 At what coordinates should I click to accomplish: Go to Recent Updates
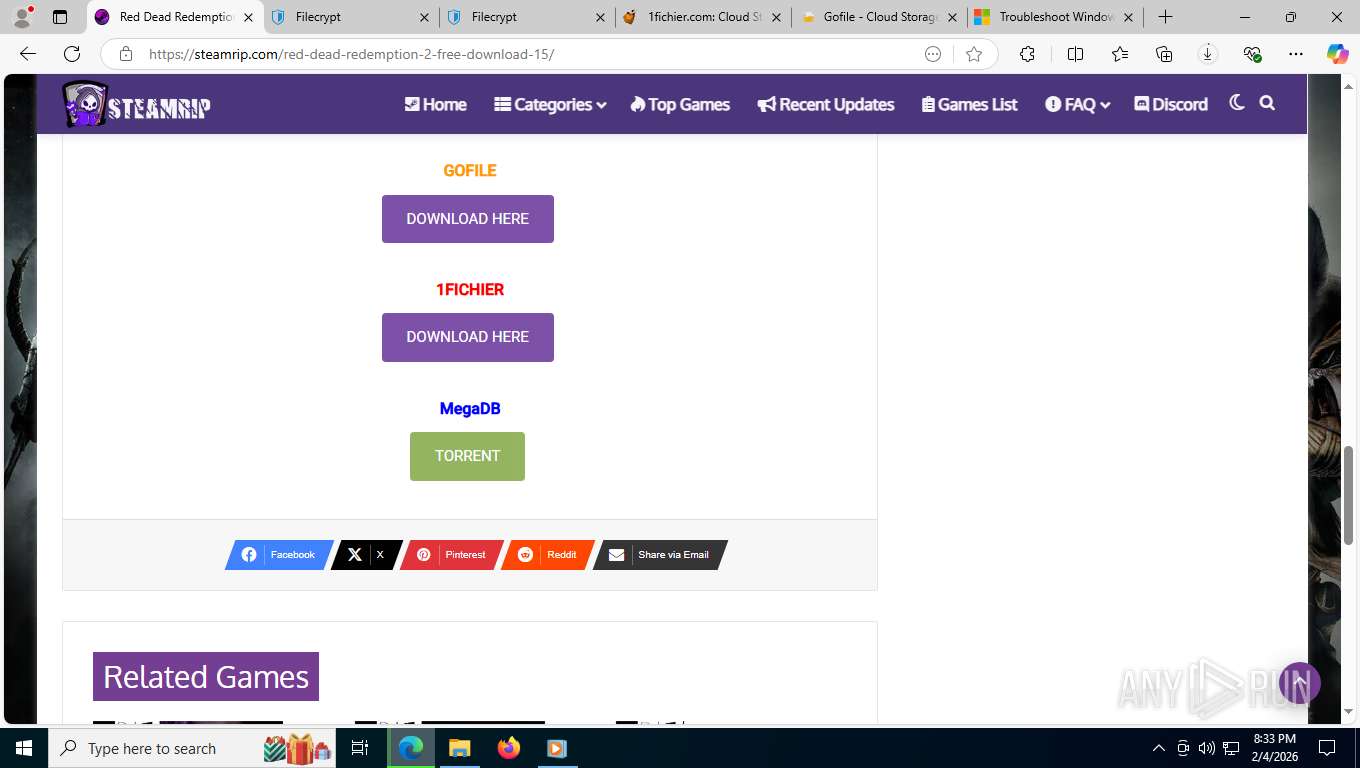826,104
